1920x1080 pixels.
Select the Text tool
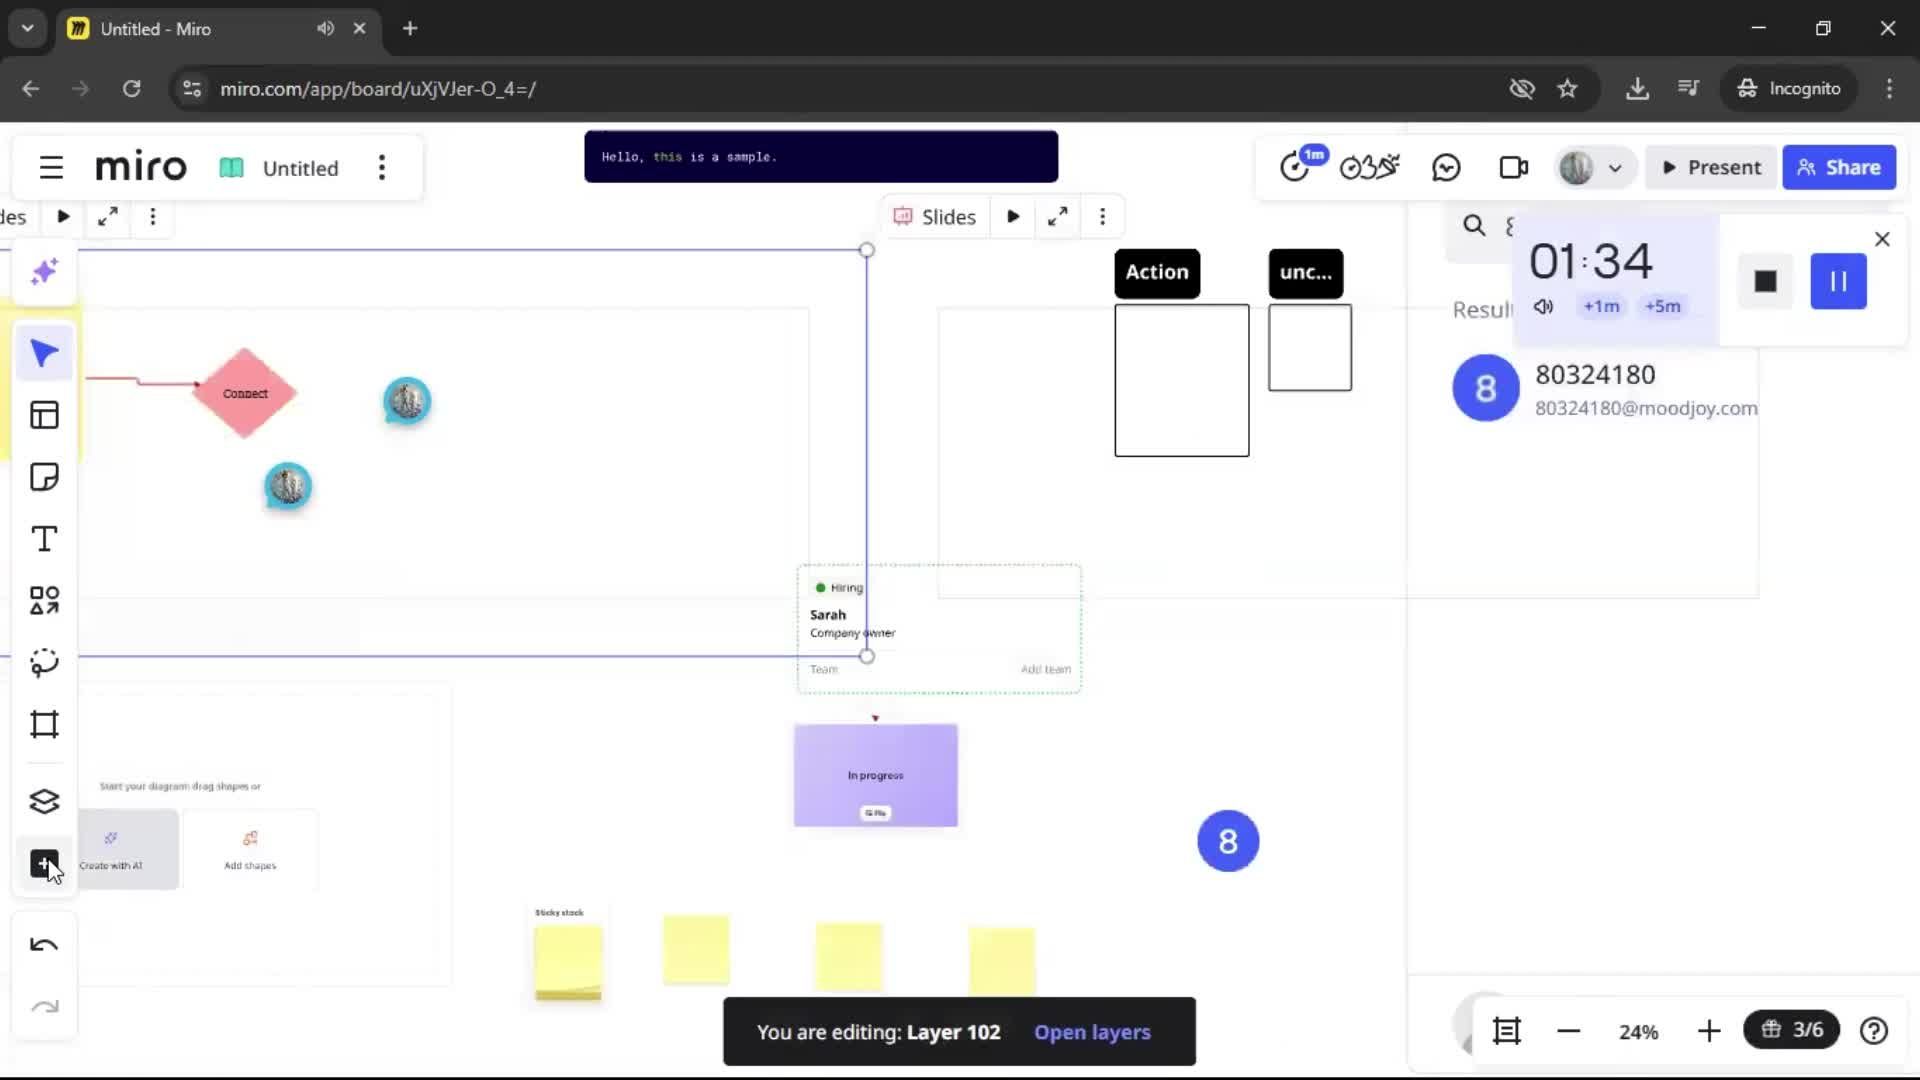point(44,539)
